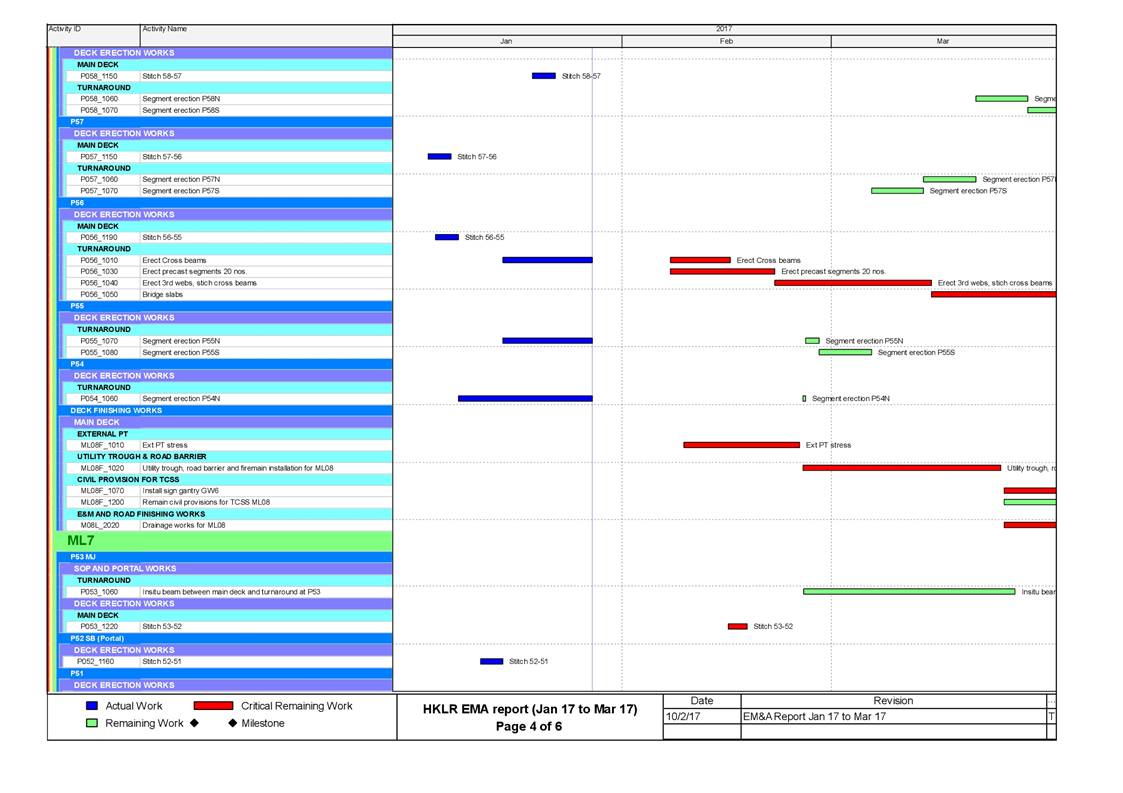1123x793 pixels.
Task: Select the green Segment erection P55S bar
Action: coord(845,352)
